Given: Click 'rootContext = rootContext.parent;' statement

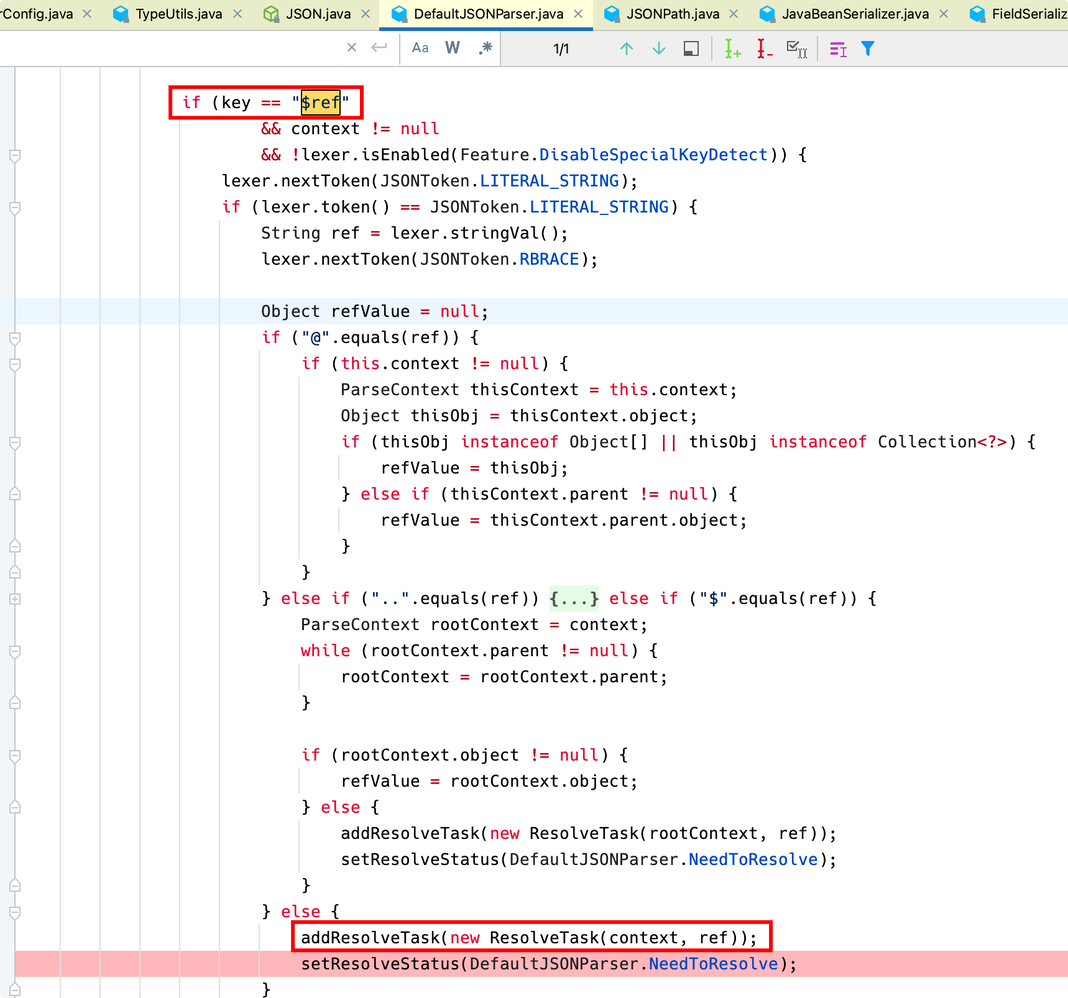Looking at the screenshot, I should coord(504,677).
